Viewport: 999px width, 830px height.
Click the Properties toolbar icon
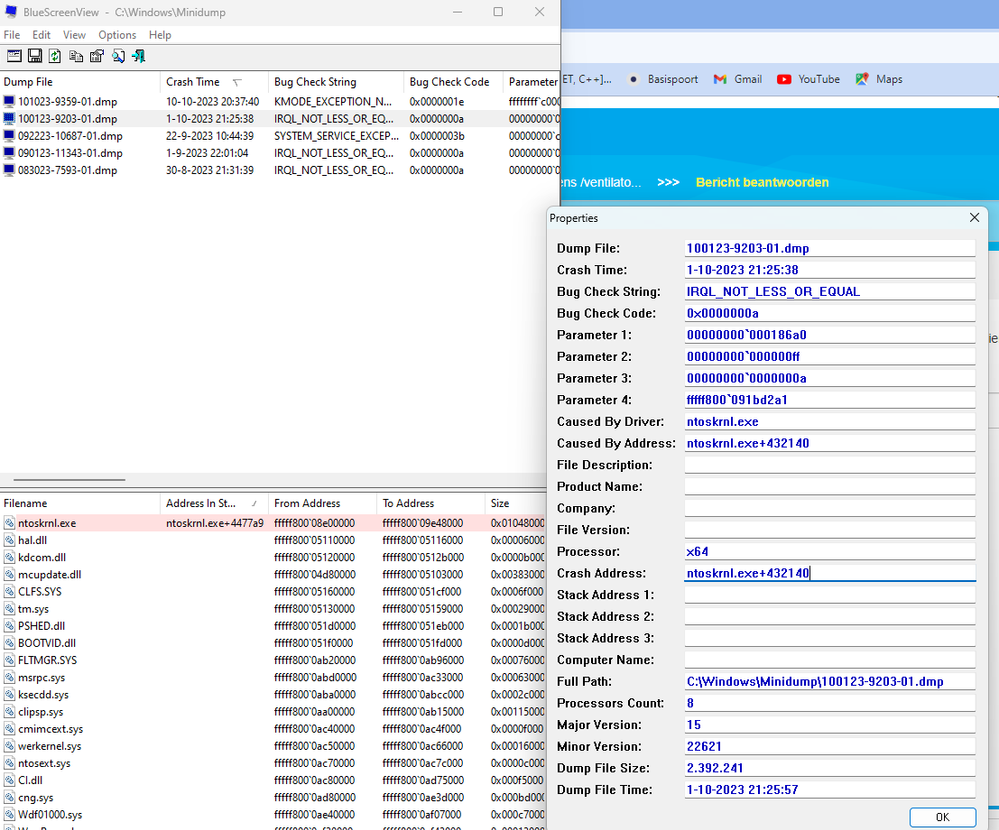pos(97,56)
